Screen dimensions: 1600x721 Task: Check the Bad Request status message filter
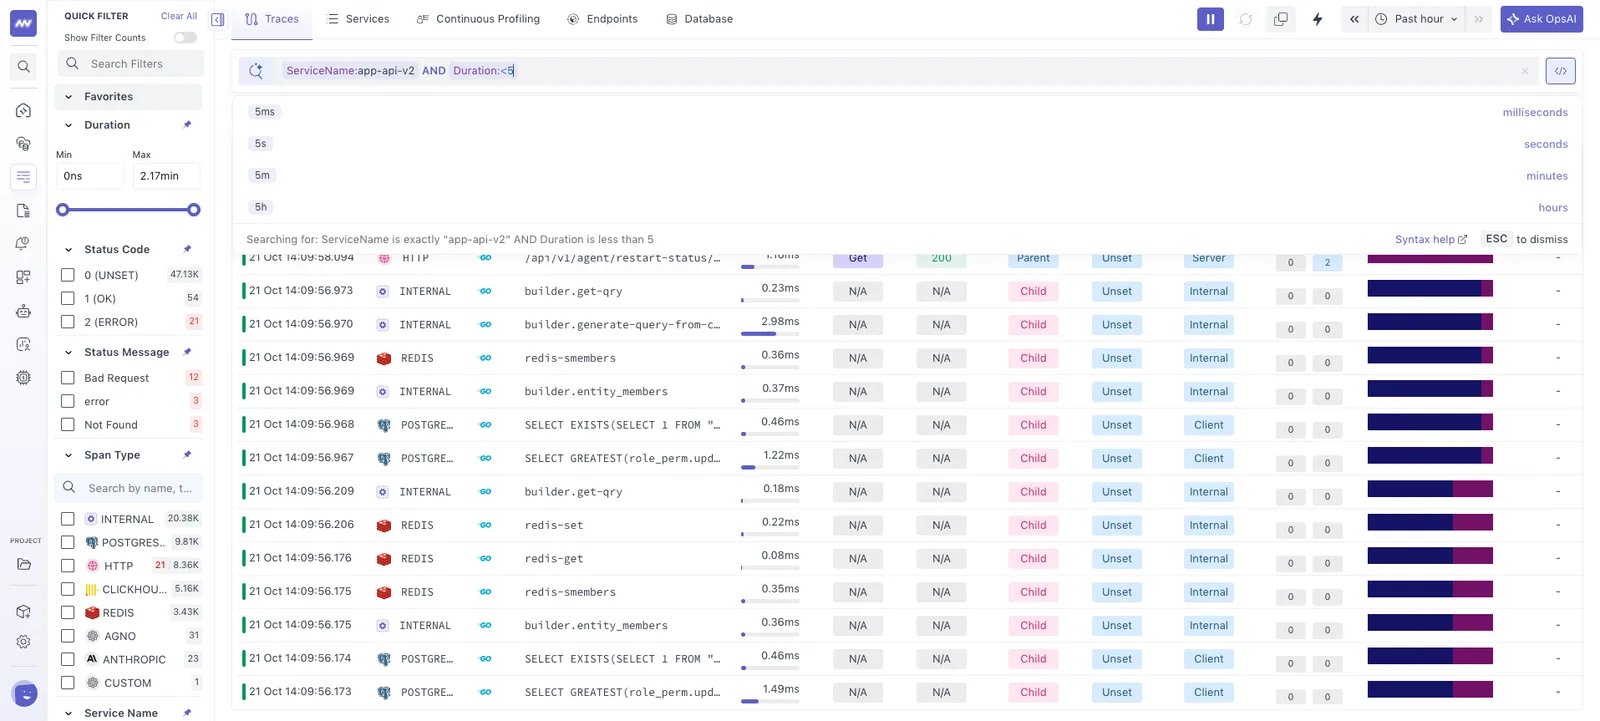click(x=68, y=378)
